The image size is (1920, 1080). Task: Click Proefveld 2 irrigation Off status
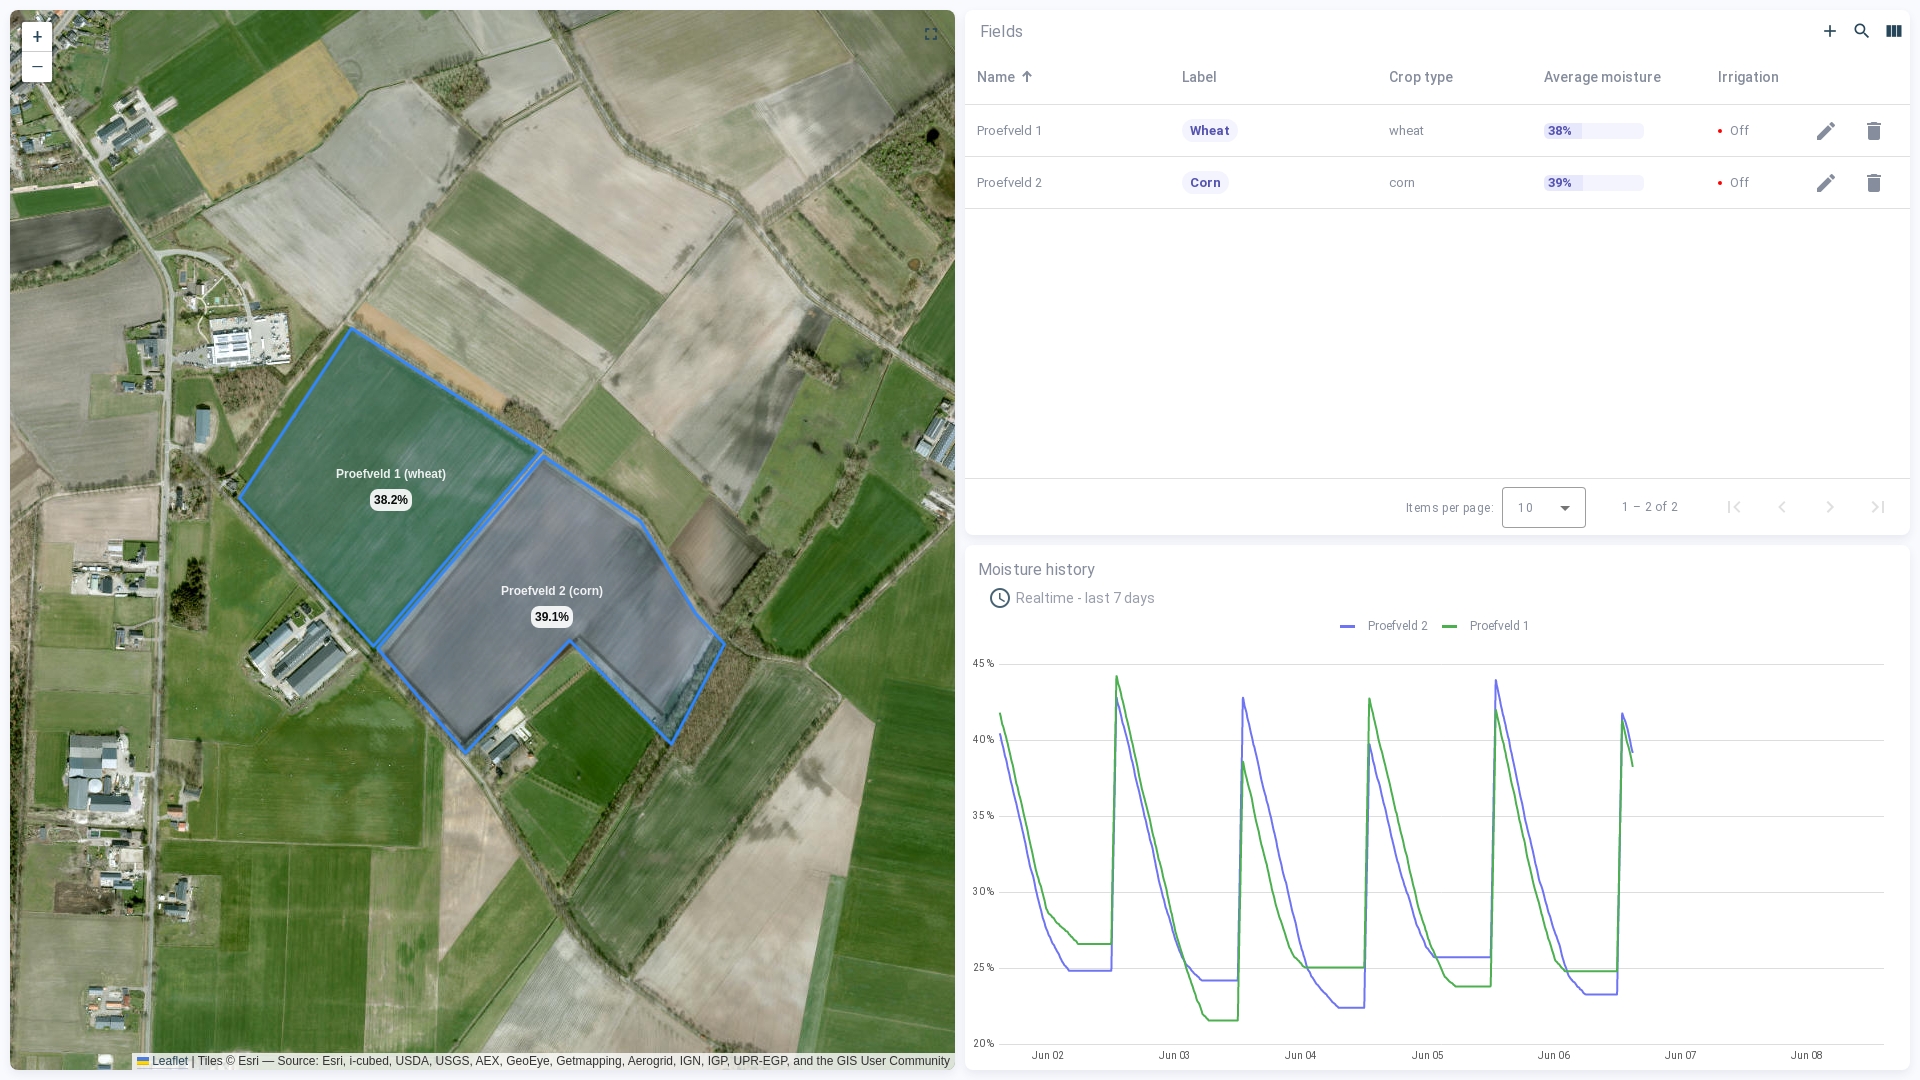pyautogui.click(x=1734, y=183)
